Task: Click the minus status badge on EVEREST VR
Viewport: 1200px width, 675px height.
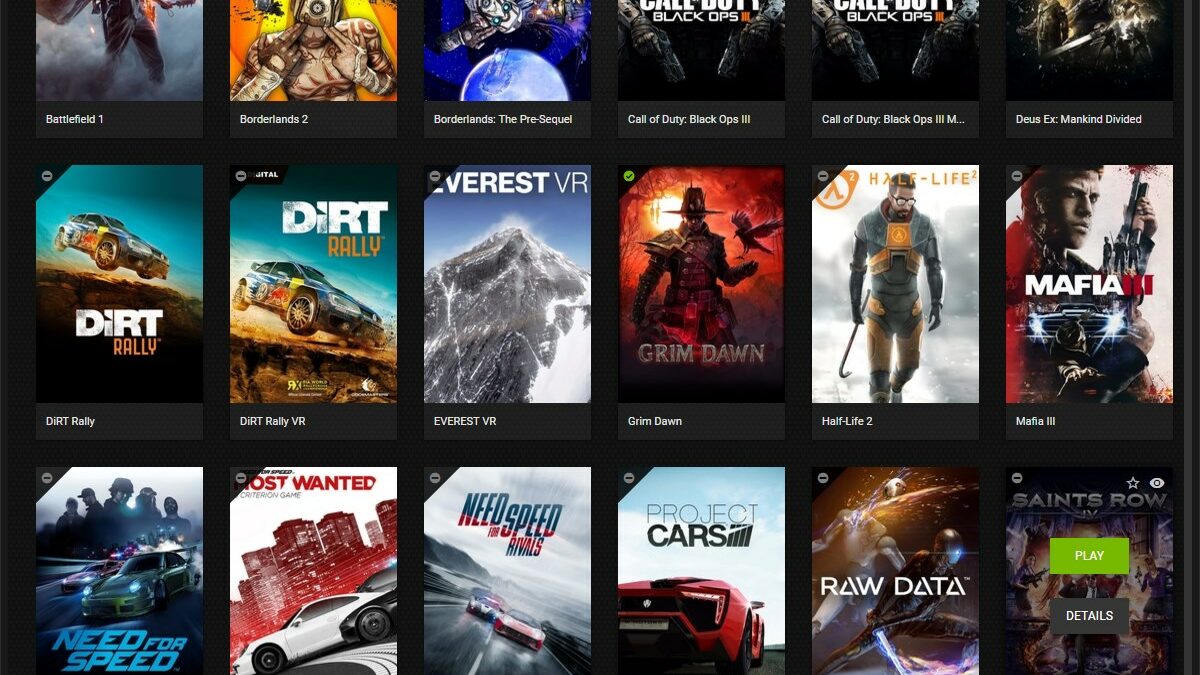Action: pos(435,176)
